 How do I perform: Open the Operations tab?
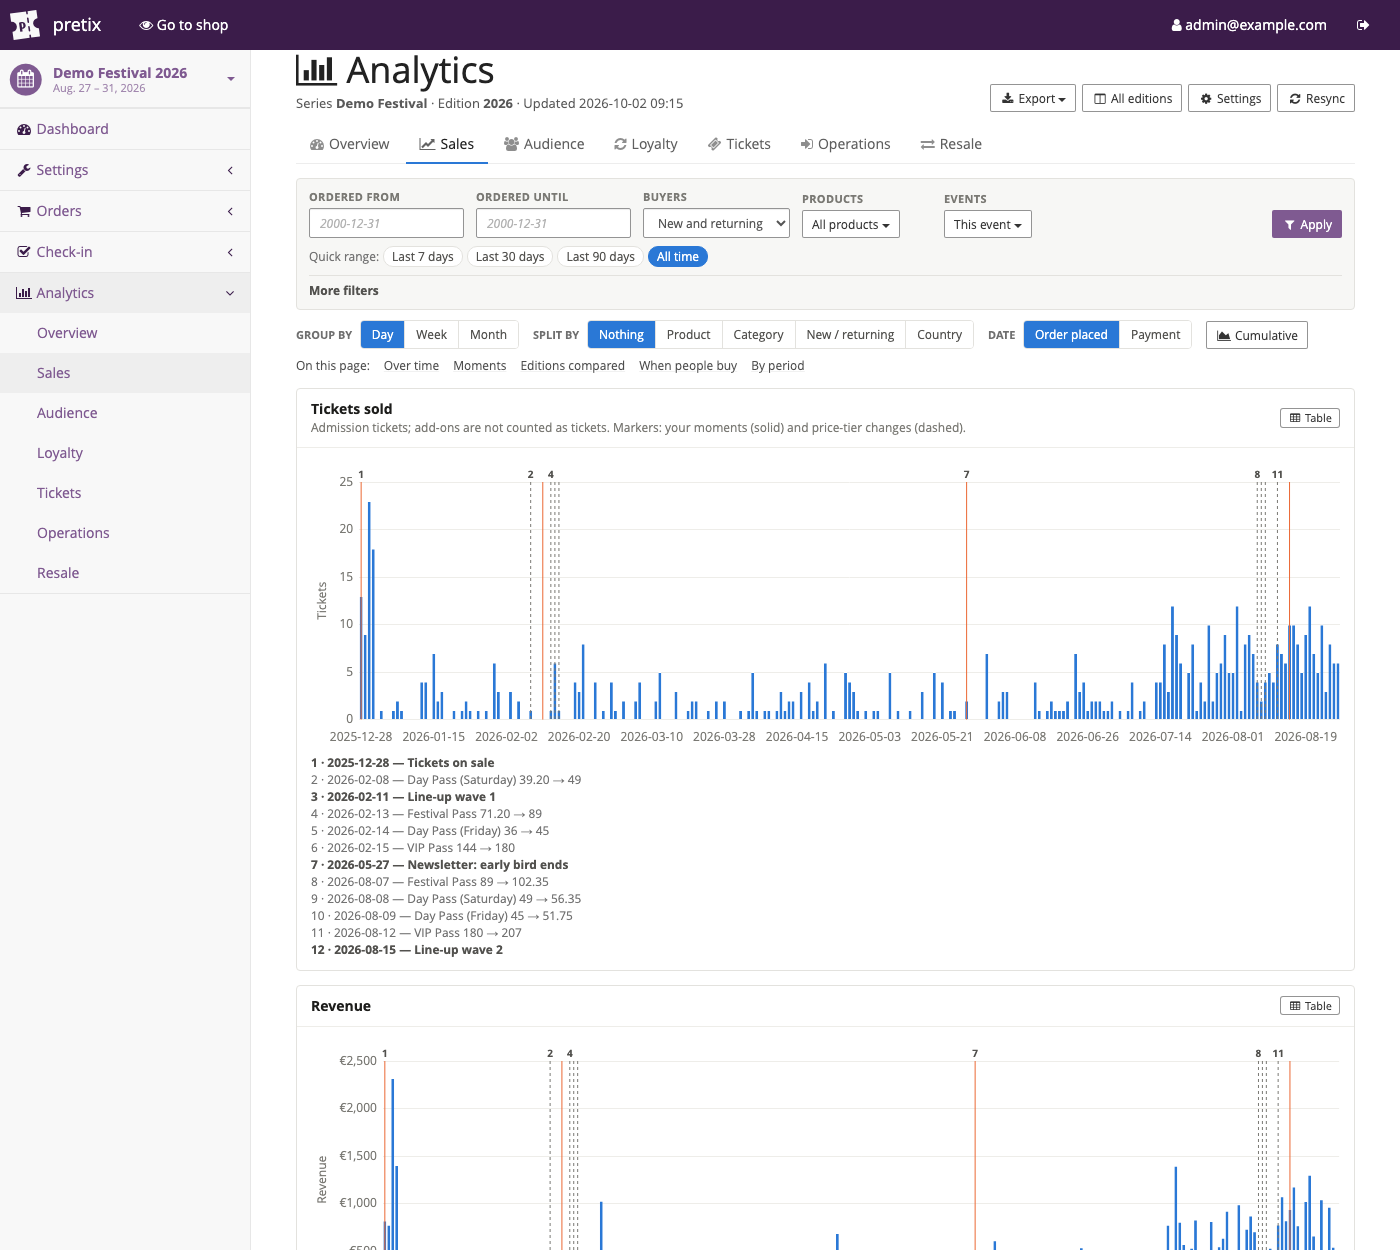[x=845, y=144]
